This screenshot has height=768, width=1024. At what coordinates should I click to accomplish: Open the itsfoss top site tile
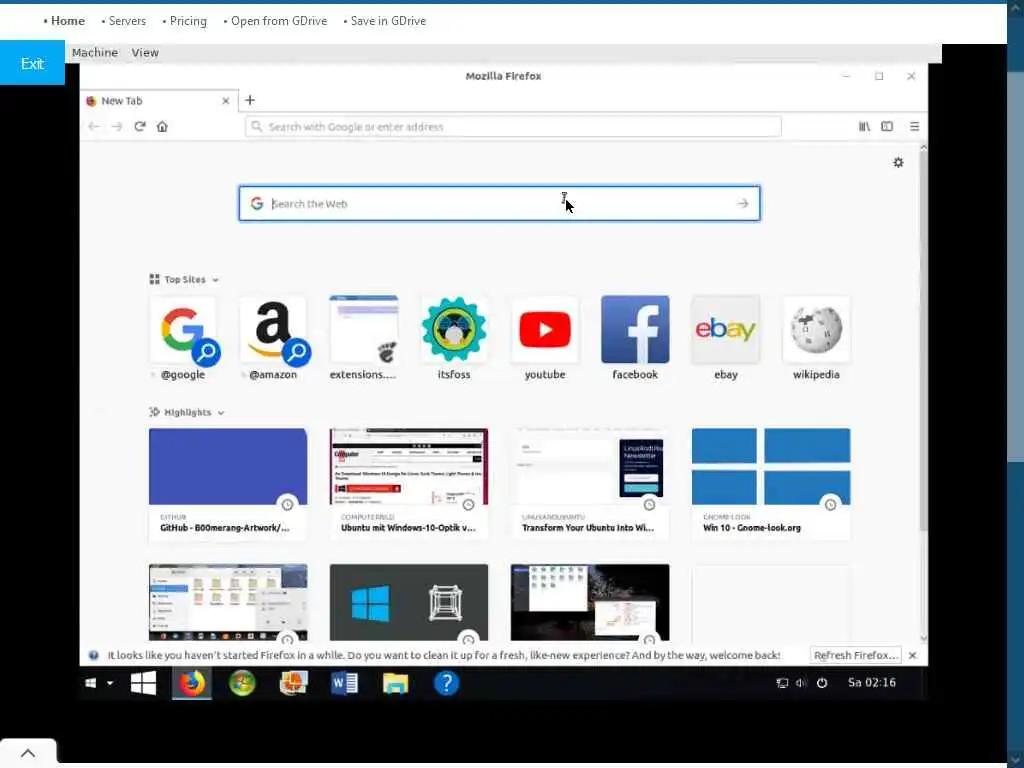coord(454,338)
